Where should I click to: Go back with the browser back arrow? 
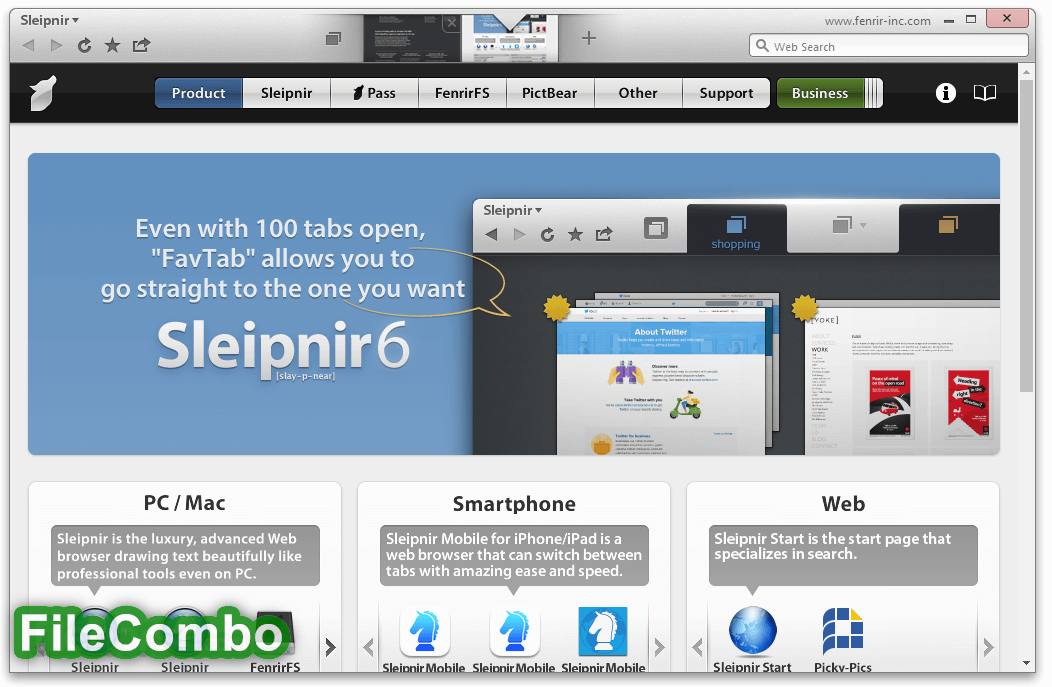(x=28, y=46)
